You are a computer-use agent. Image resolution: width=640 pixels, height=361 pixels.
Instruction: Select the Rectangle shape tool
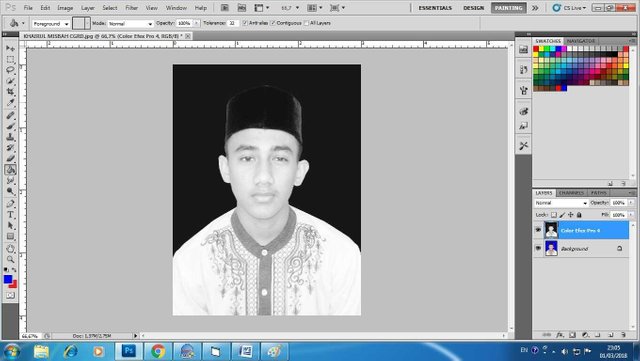tap(10, 236)
